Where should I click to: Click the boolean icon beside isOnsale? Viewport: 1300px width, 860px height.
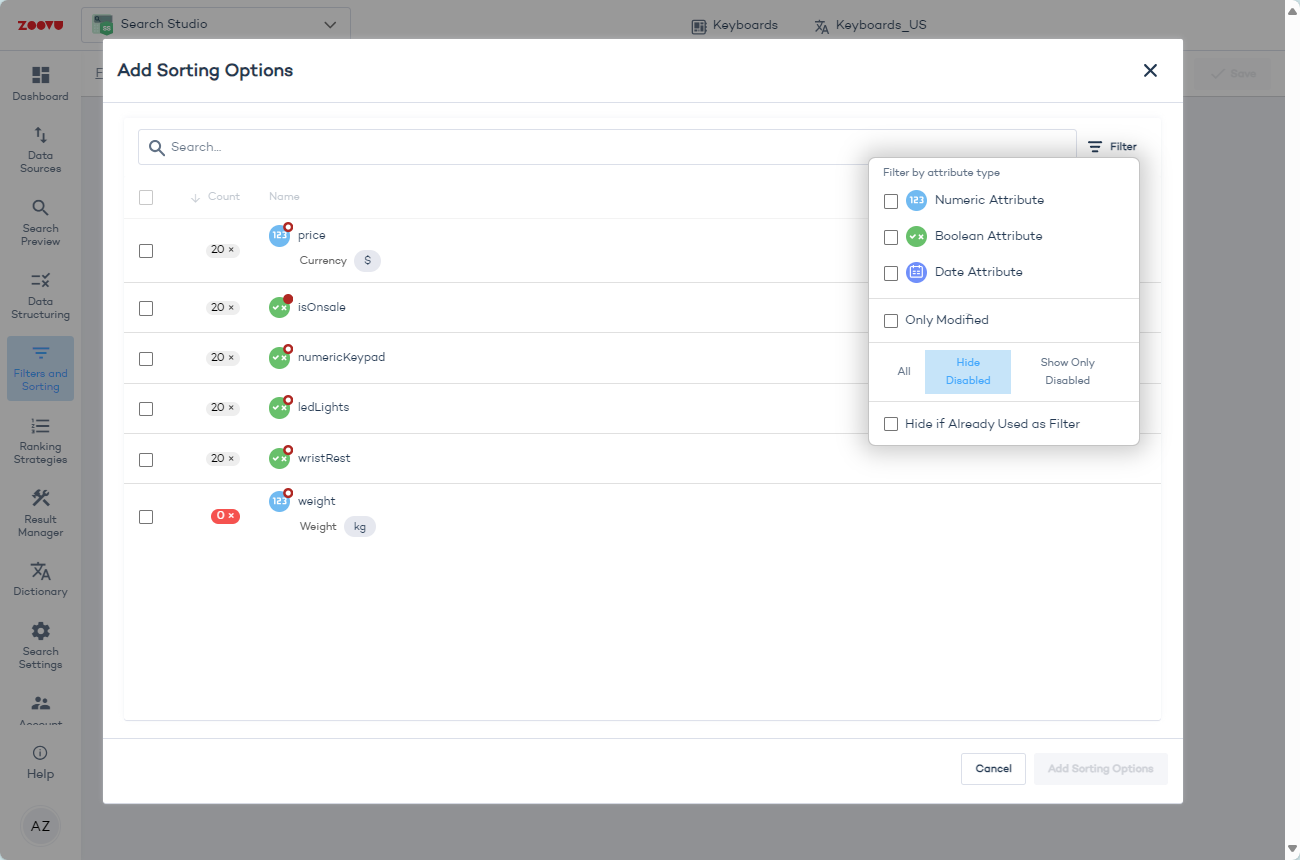coord(279,308)
